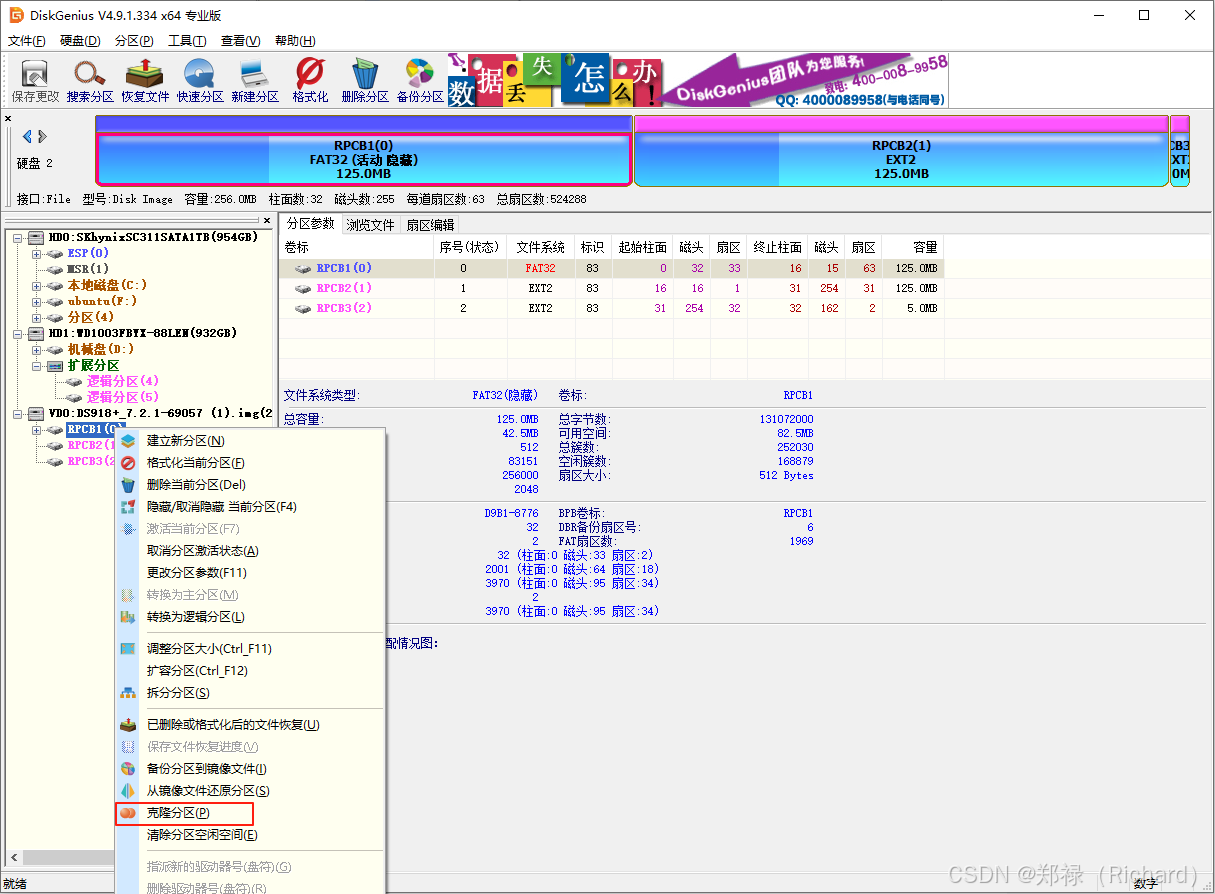The height and width of the screenshot is (894, 1215).
Task: Choose 清除分区空闲空间(E)
Action: [250, 834]
